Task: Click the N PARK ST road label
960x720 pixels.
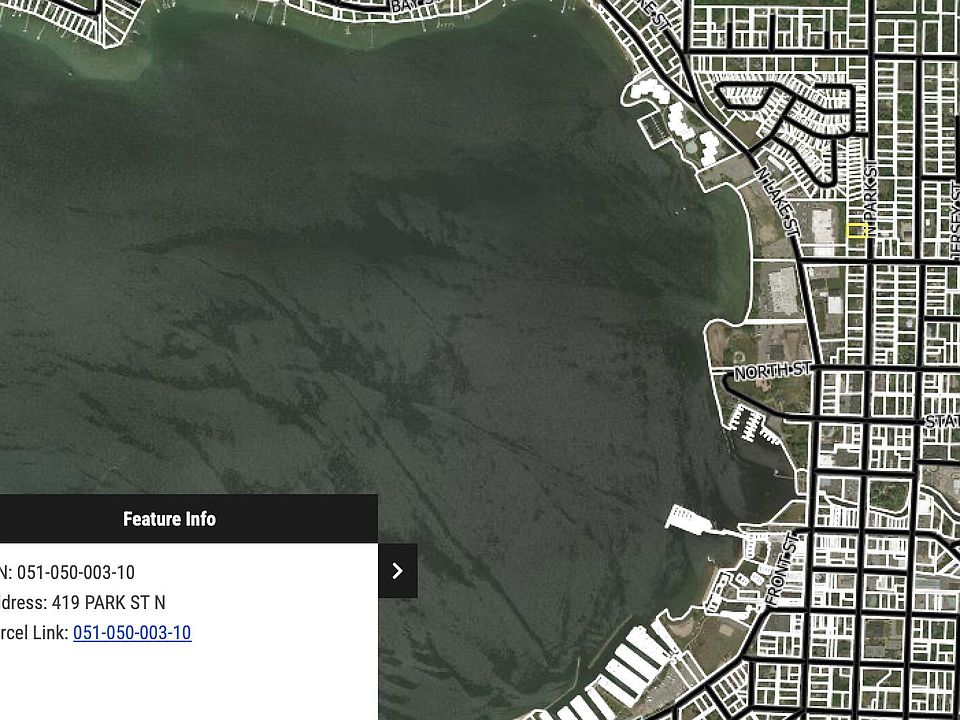Action: pos(871,191)
